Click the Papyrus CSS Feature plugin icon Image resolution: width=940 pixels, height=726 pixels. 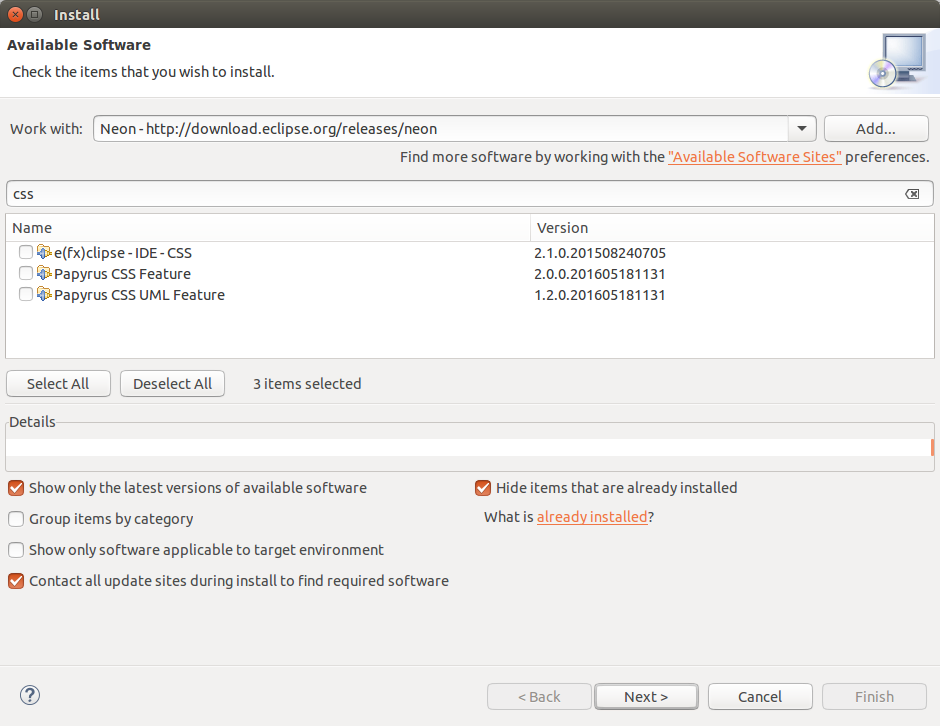[x=44, y=273]
